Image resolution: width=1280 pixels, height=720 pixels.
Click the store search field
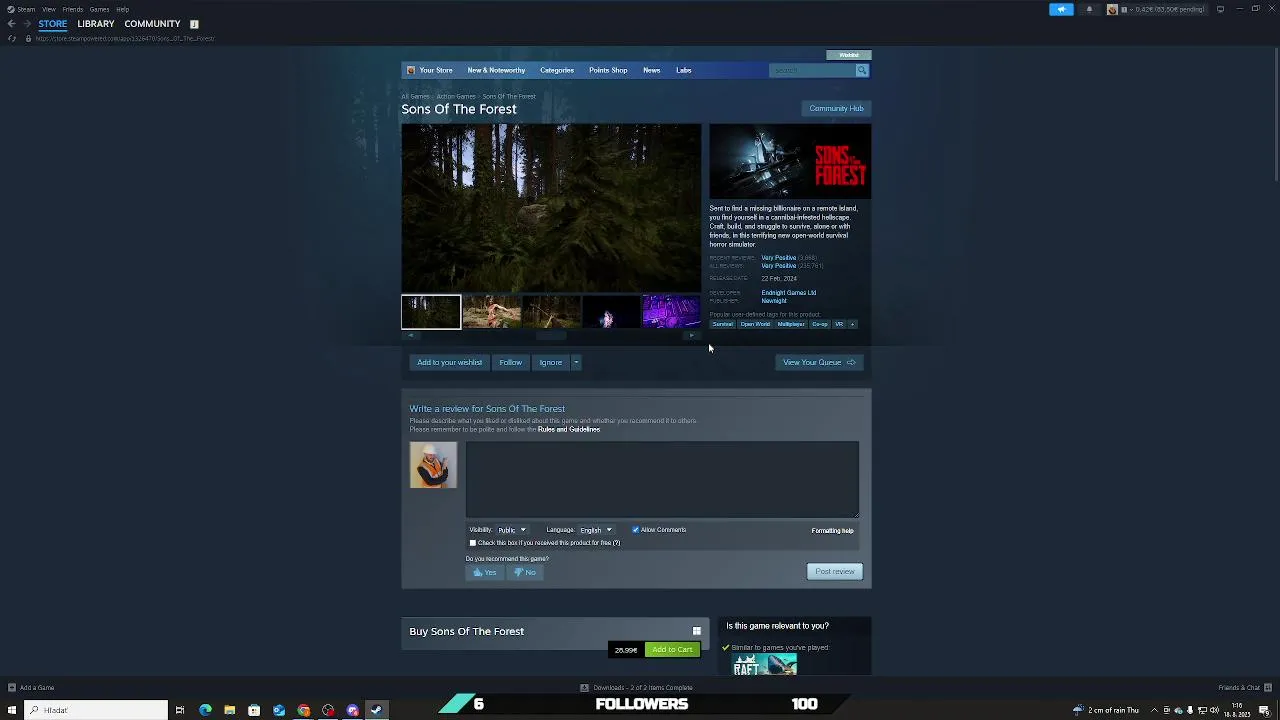coord(812,70)
